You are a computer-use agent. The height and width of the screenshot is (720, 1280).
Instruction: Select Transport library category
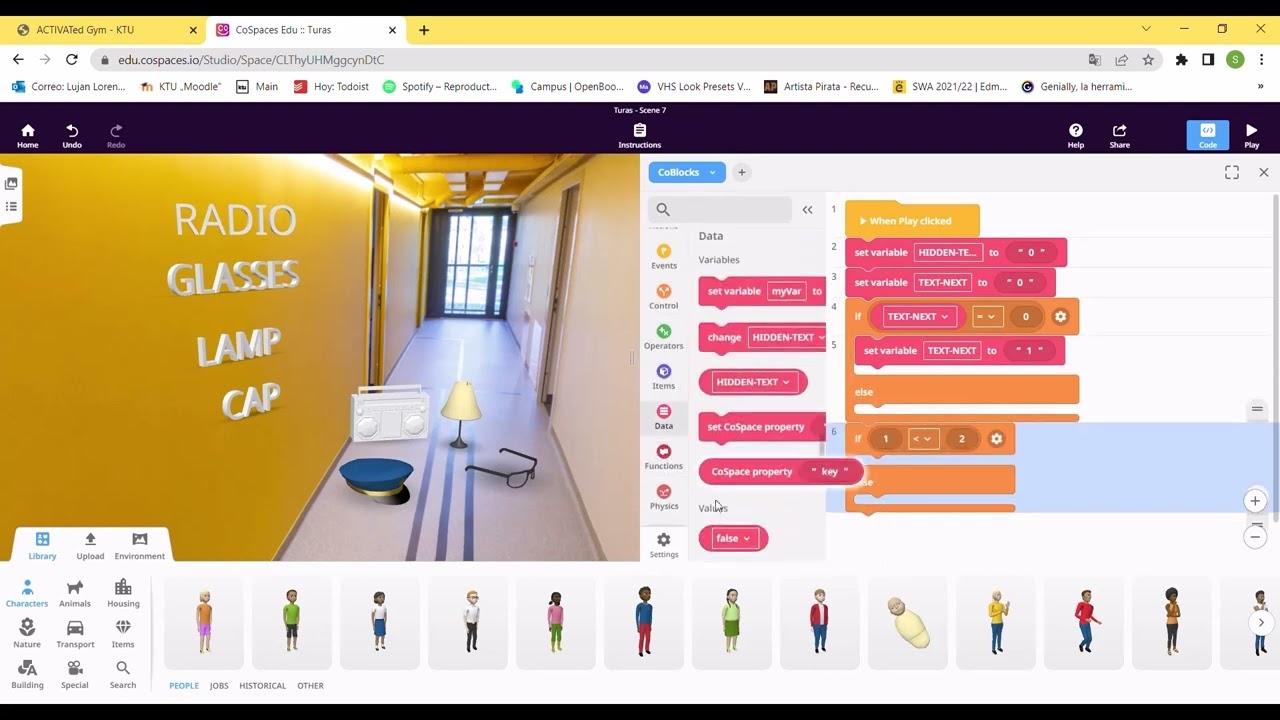(75, 634)
